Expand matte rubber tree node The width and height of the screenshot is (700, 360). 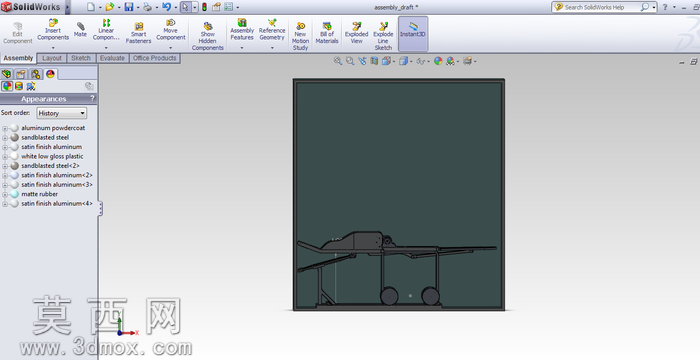pos(5,194)
